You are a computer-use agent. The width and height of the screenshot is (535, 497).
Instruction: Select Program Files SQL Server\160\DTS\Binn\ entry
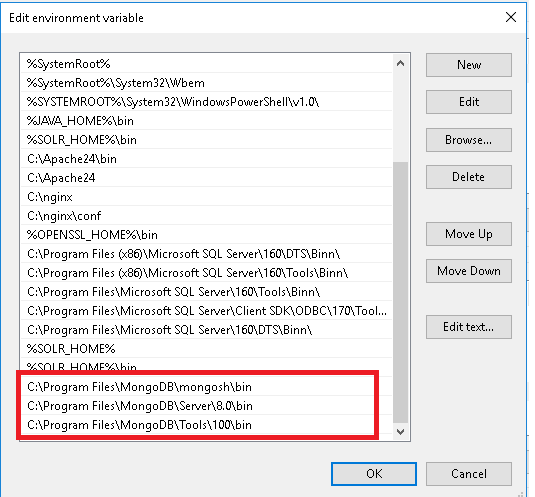click(206, 330)
